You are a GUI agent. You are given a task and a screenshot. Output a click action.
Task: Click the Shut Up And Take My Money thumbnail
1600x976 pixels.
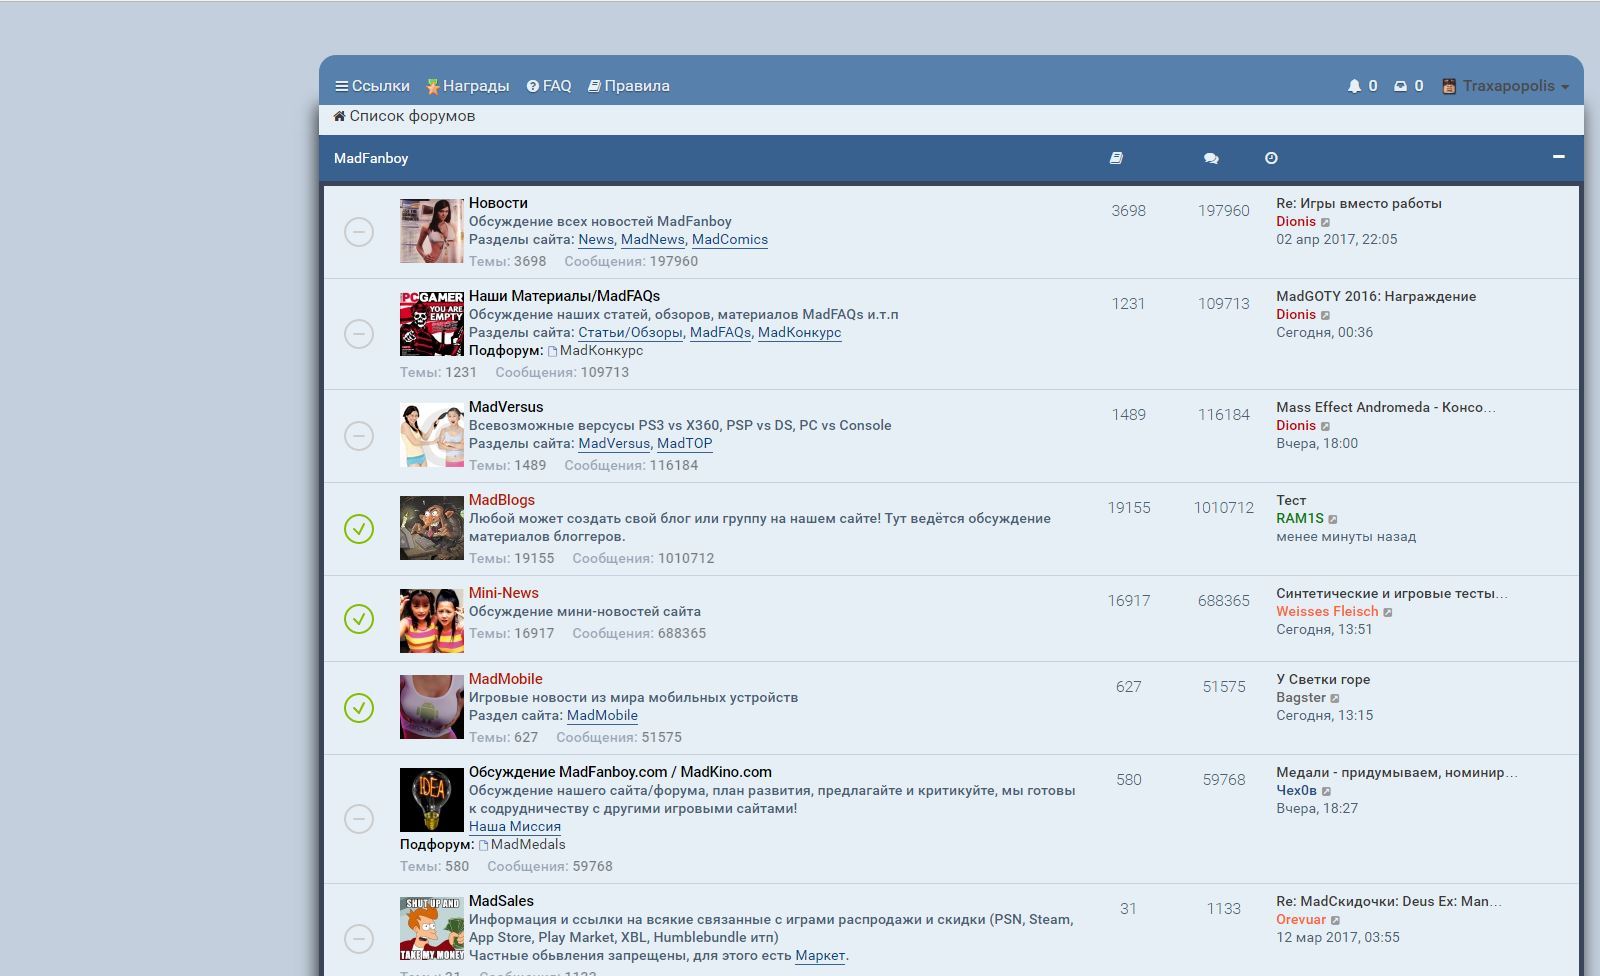pyautogui.click(x=432, y=929)
